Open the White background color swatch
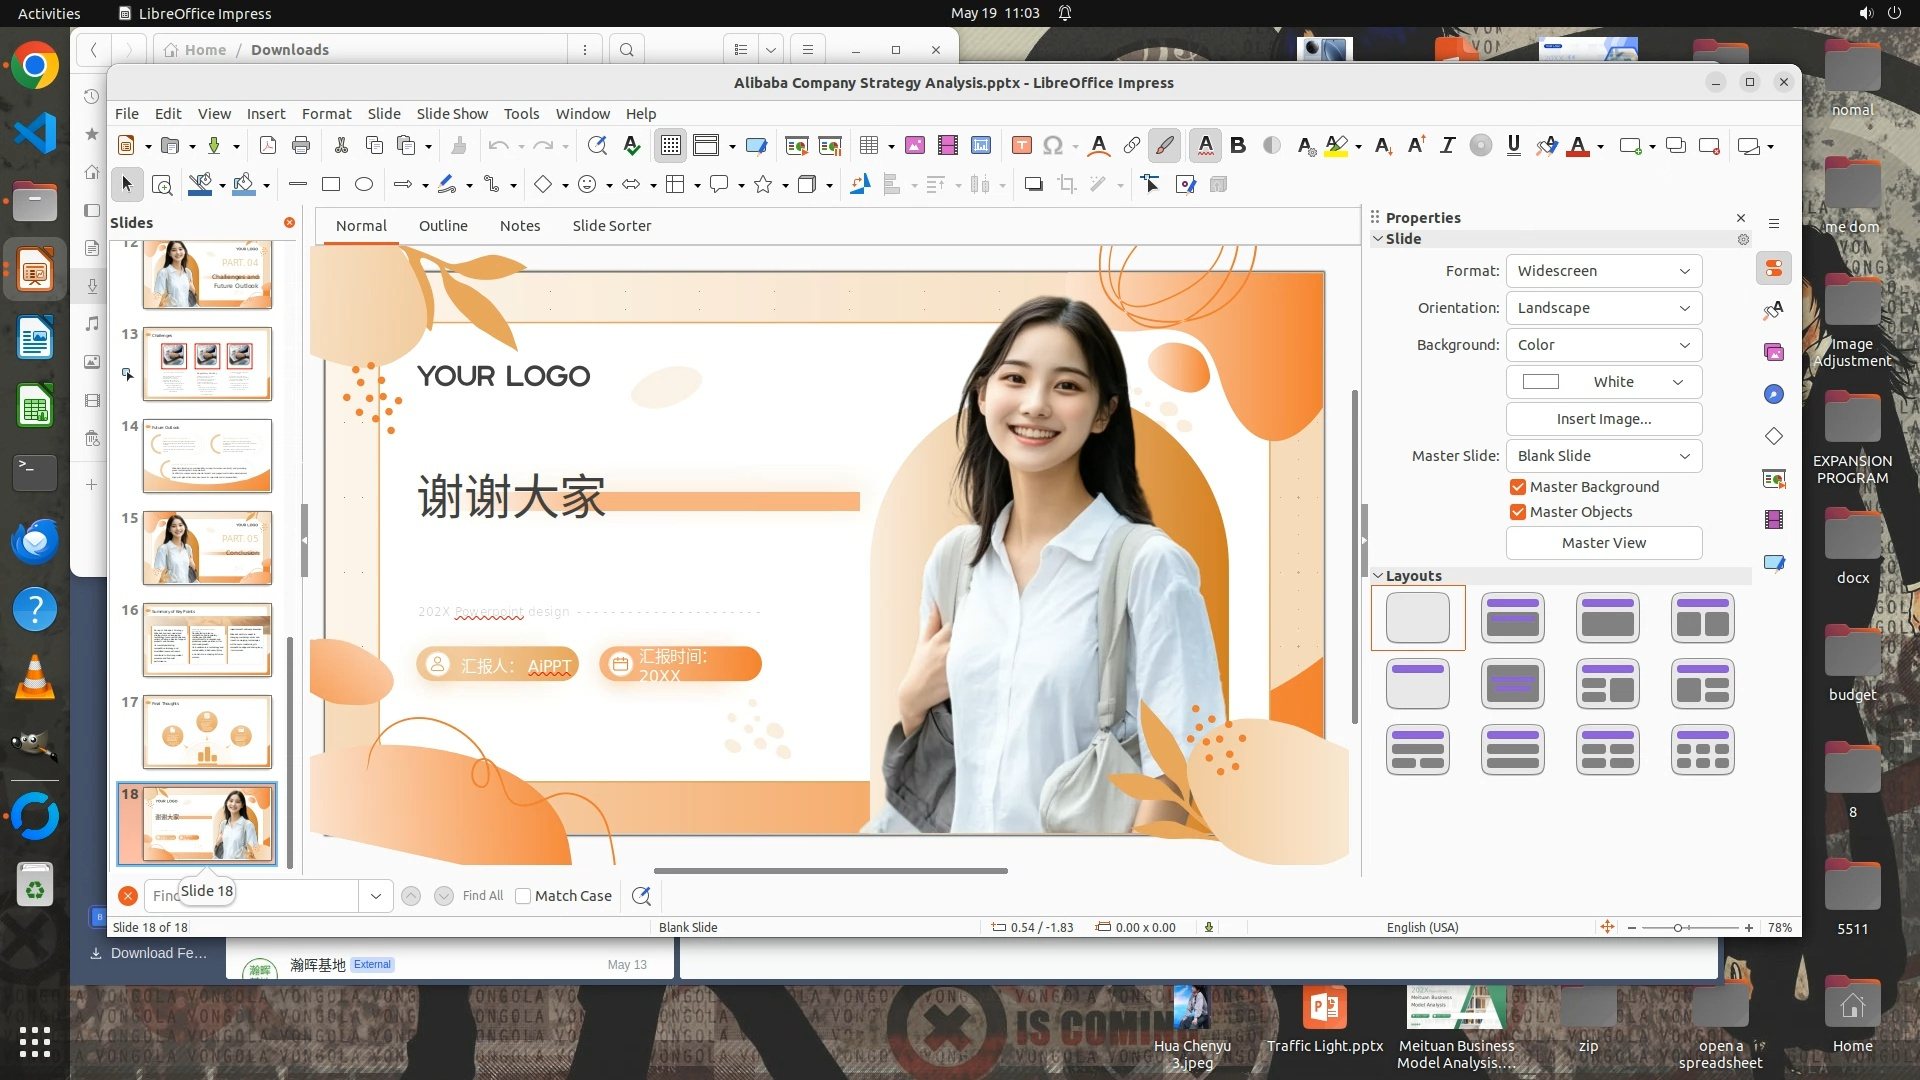The image size is (1920, 1080). (1603, 382)
